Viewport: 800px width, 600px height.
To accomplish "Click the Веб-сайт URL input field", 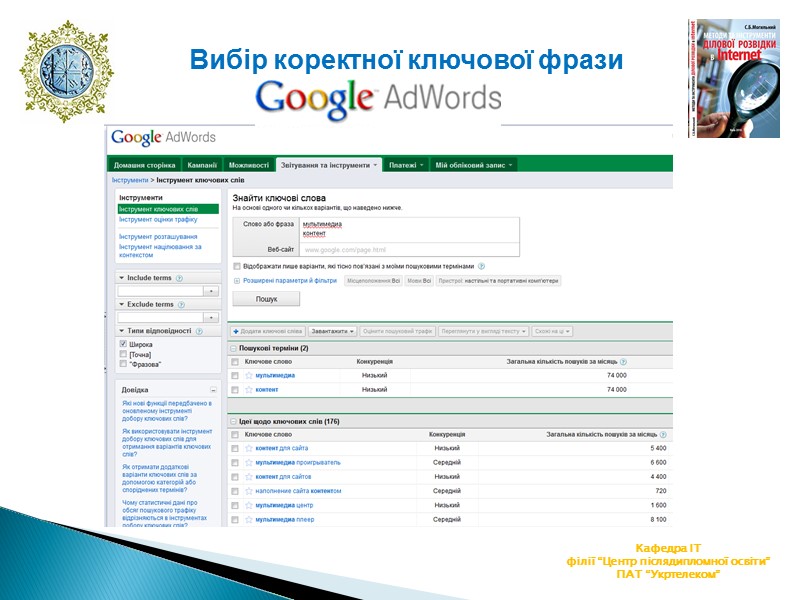I will pos(409,250).
